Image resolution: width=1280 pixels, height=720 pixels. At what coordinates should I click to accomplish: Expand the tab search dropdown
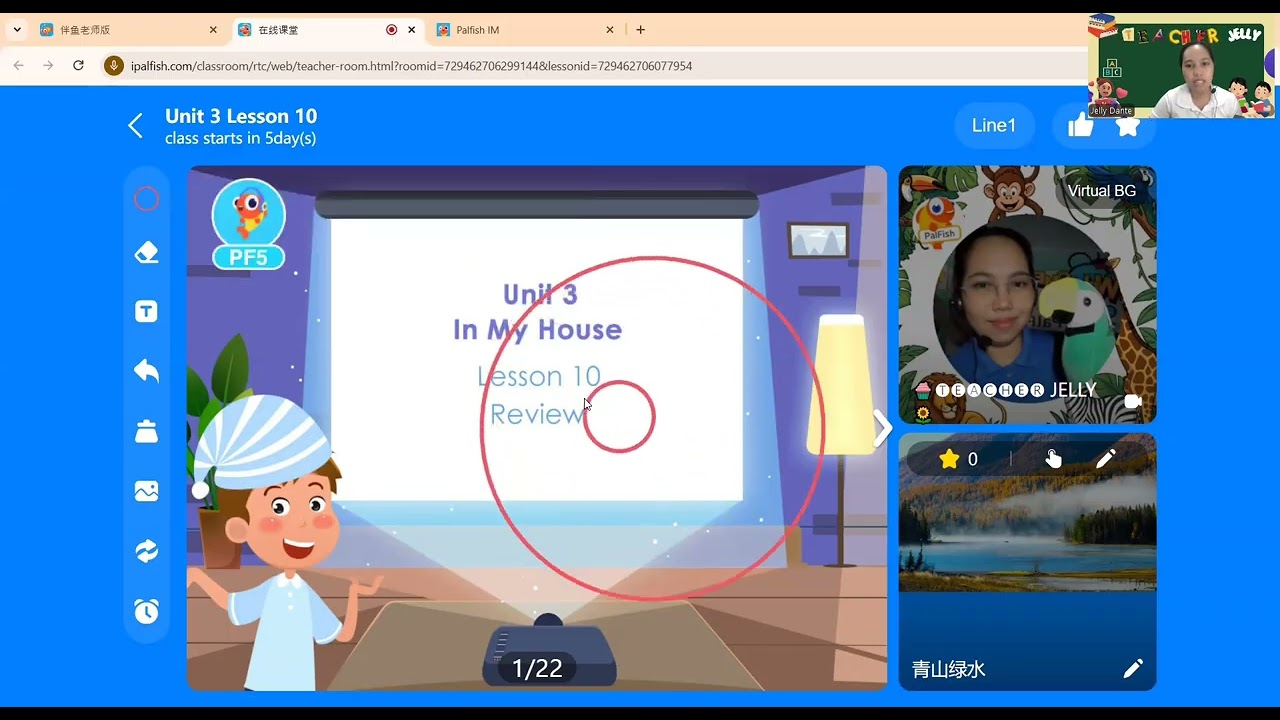click(x=17, y=30)
